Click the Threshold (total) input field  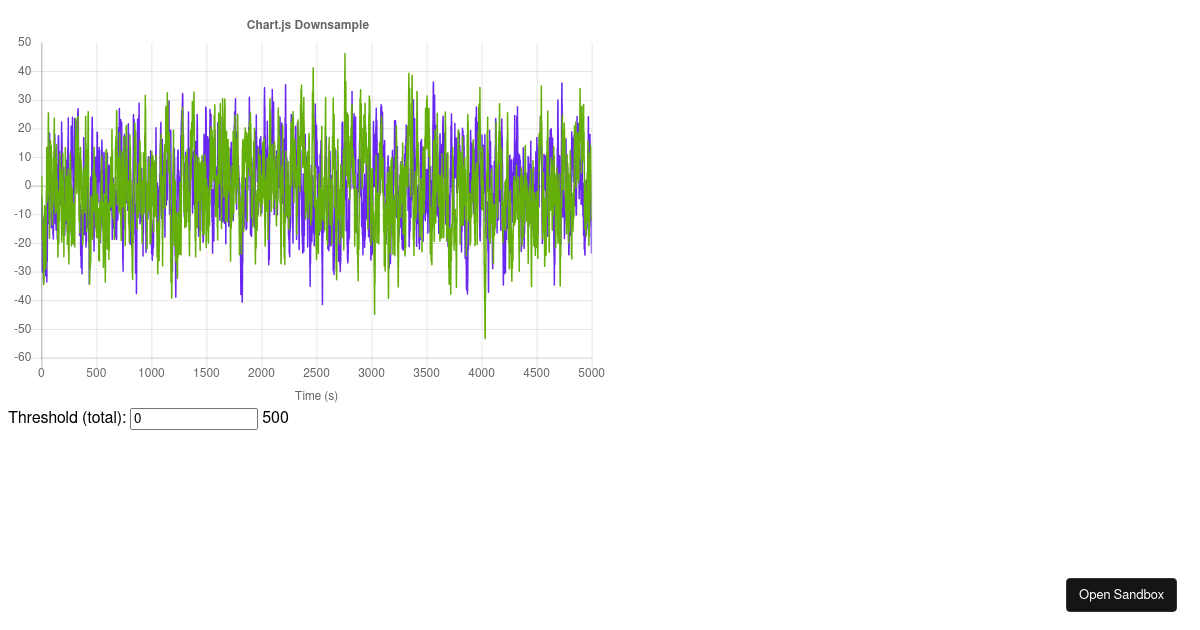(x=193, y=418)
